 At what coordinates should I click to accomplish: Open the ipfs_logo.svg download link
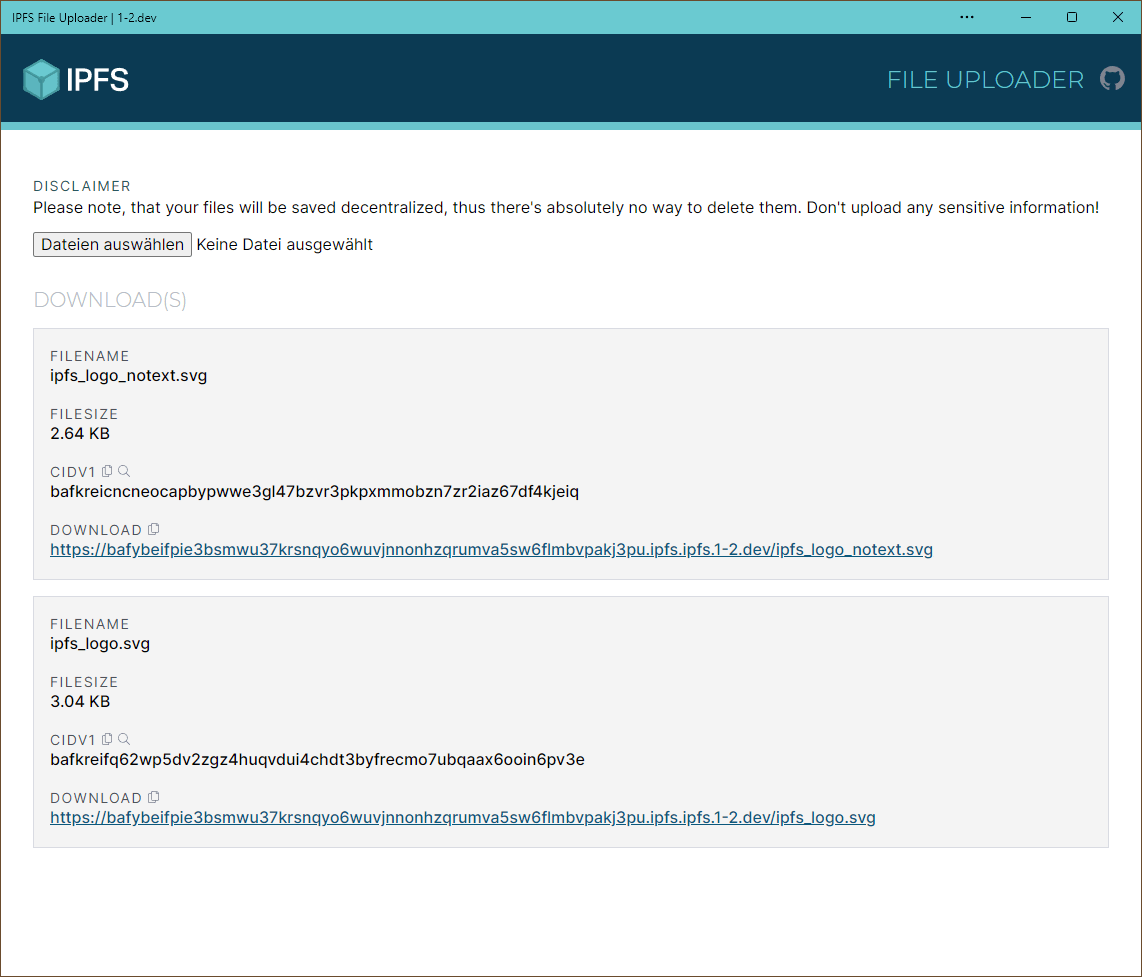(462, 817)
